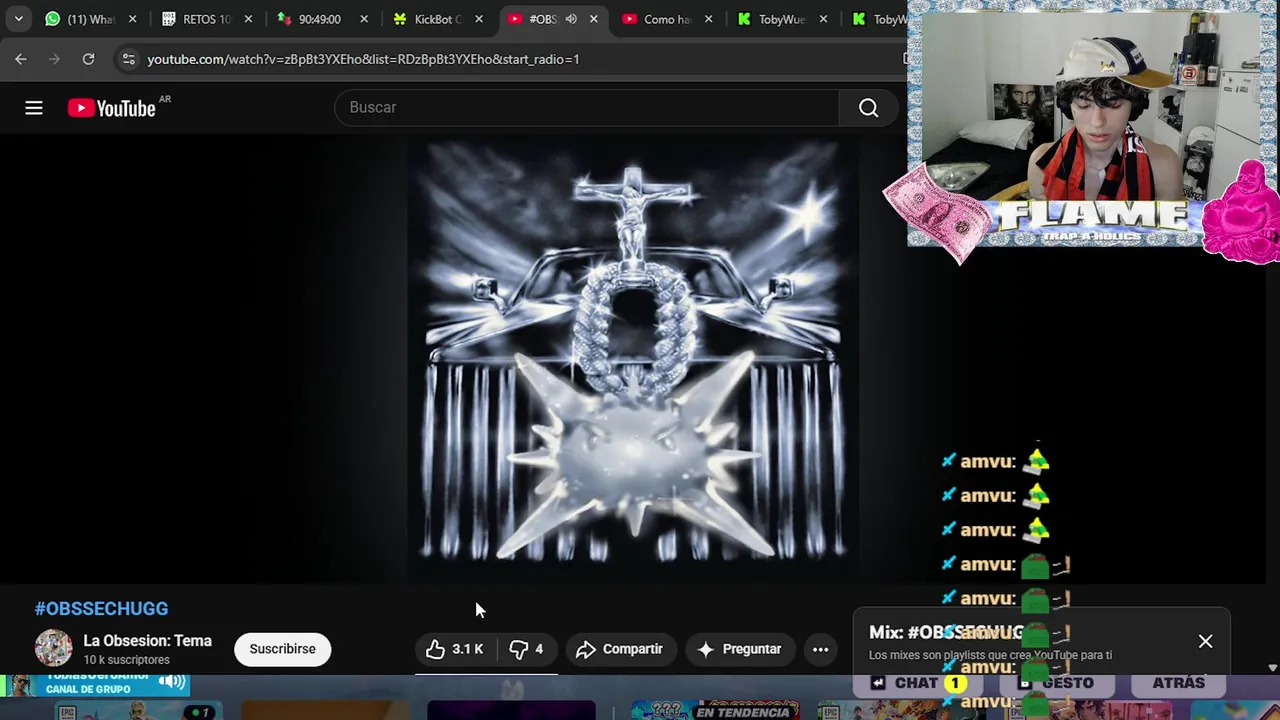
Task: Dislike the video with thumbs down
Action: (x=526, y=649)
